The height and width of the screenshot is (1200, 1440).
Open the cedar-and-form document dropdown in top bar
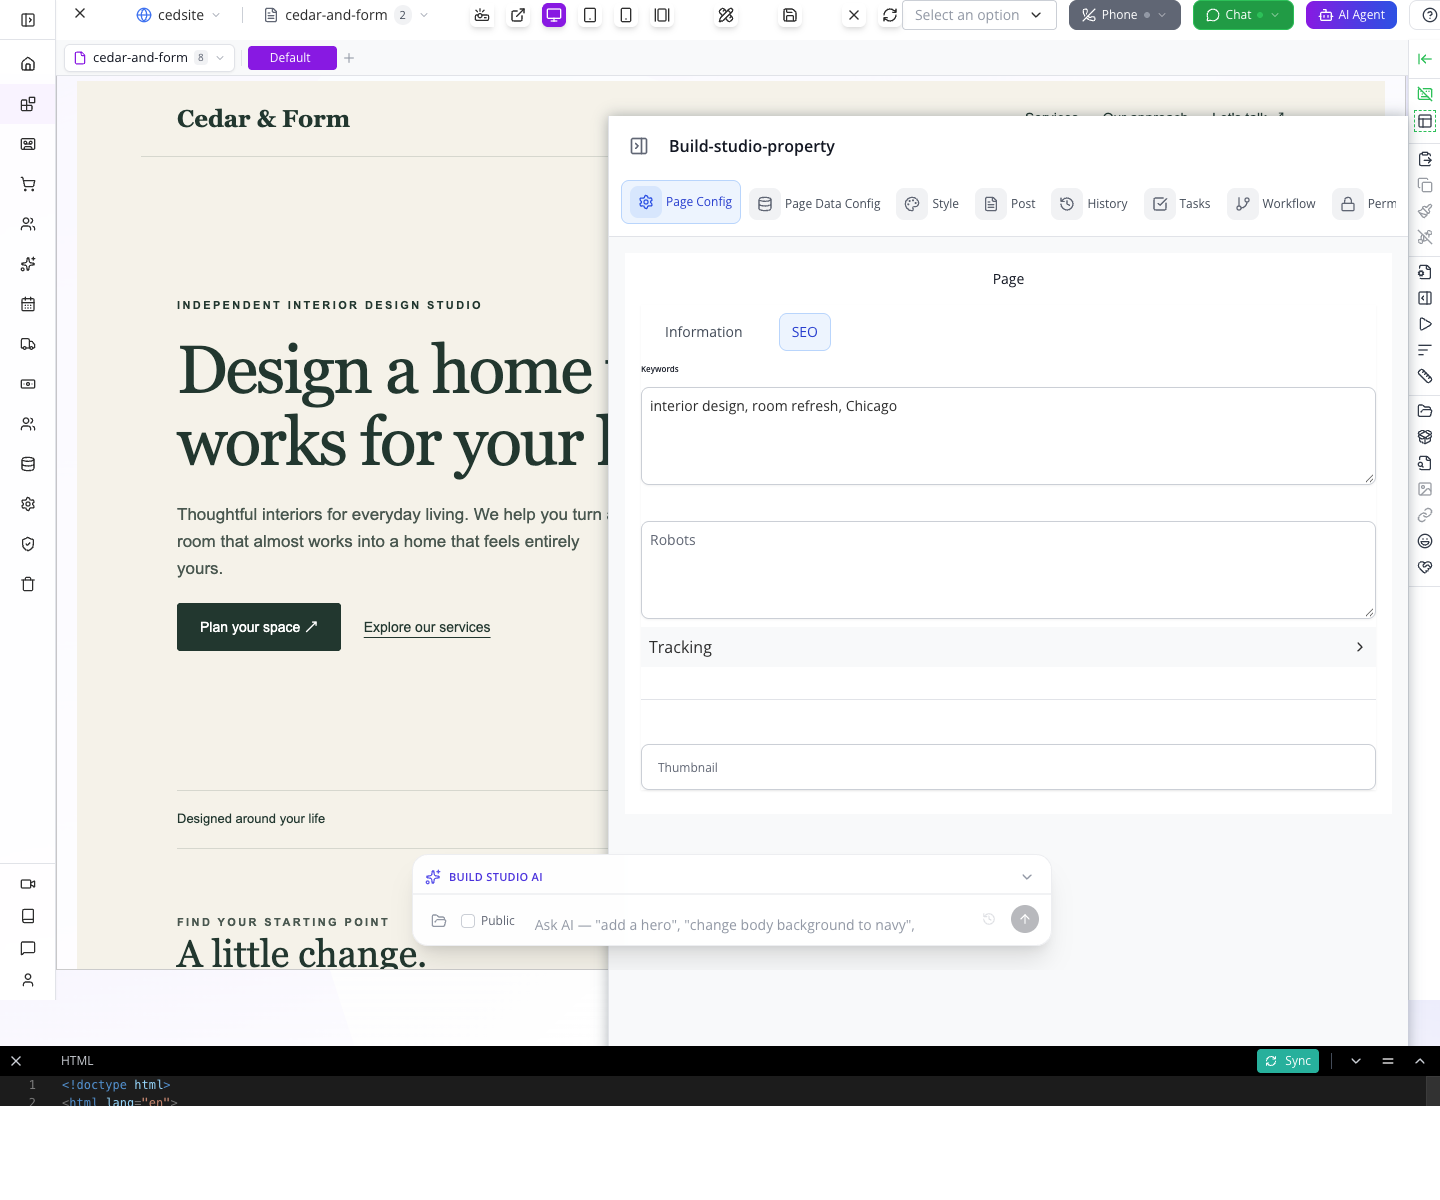point(347,15)
